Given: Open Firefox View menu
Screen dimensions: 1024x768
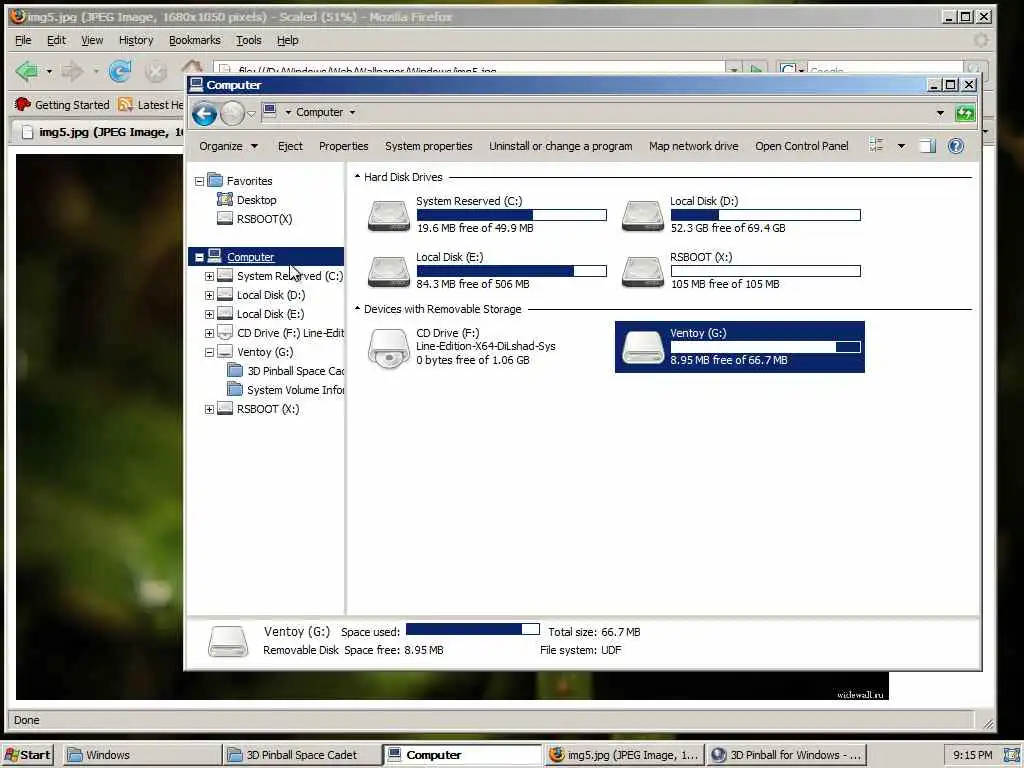Looking at the screenshot, I should coord(92,40).
